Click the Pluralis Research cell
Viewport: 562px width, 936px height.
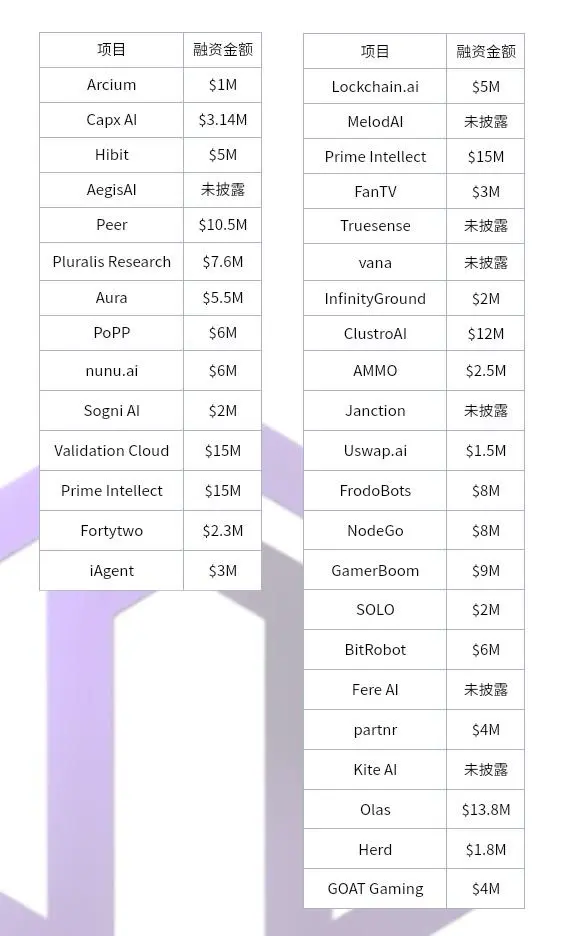(111, 261)
